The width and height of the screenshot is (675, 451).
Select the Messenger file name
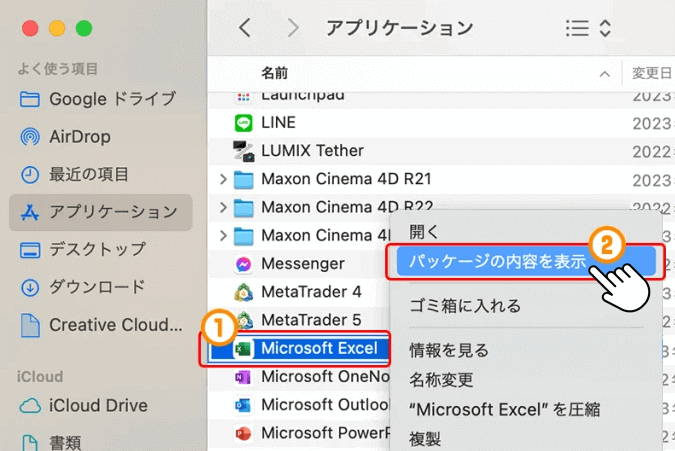[x=303, y=264]
